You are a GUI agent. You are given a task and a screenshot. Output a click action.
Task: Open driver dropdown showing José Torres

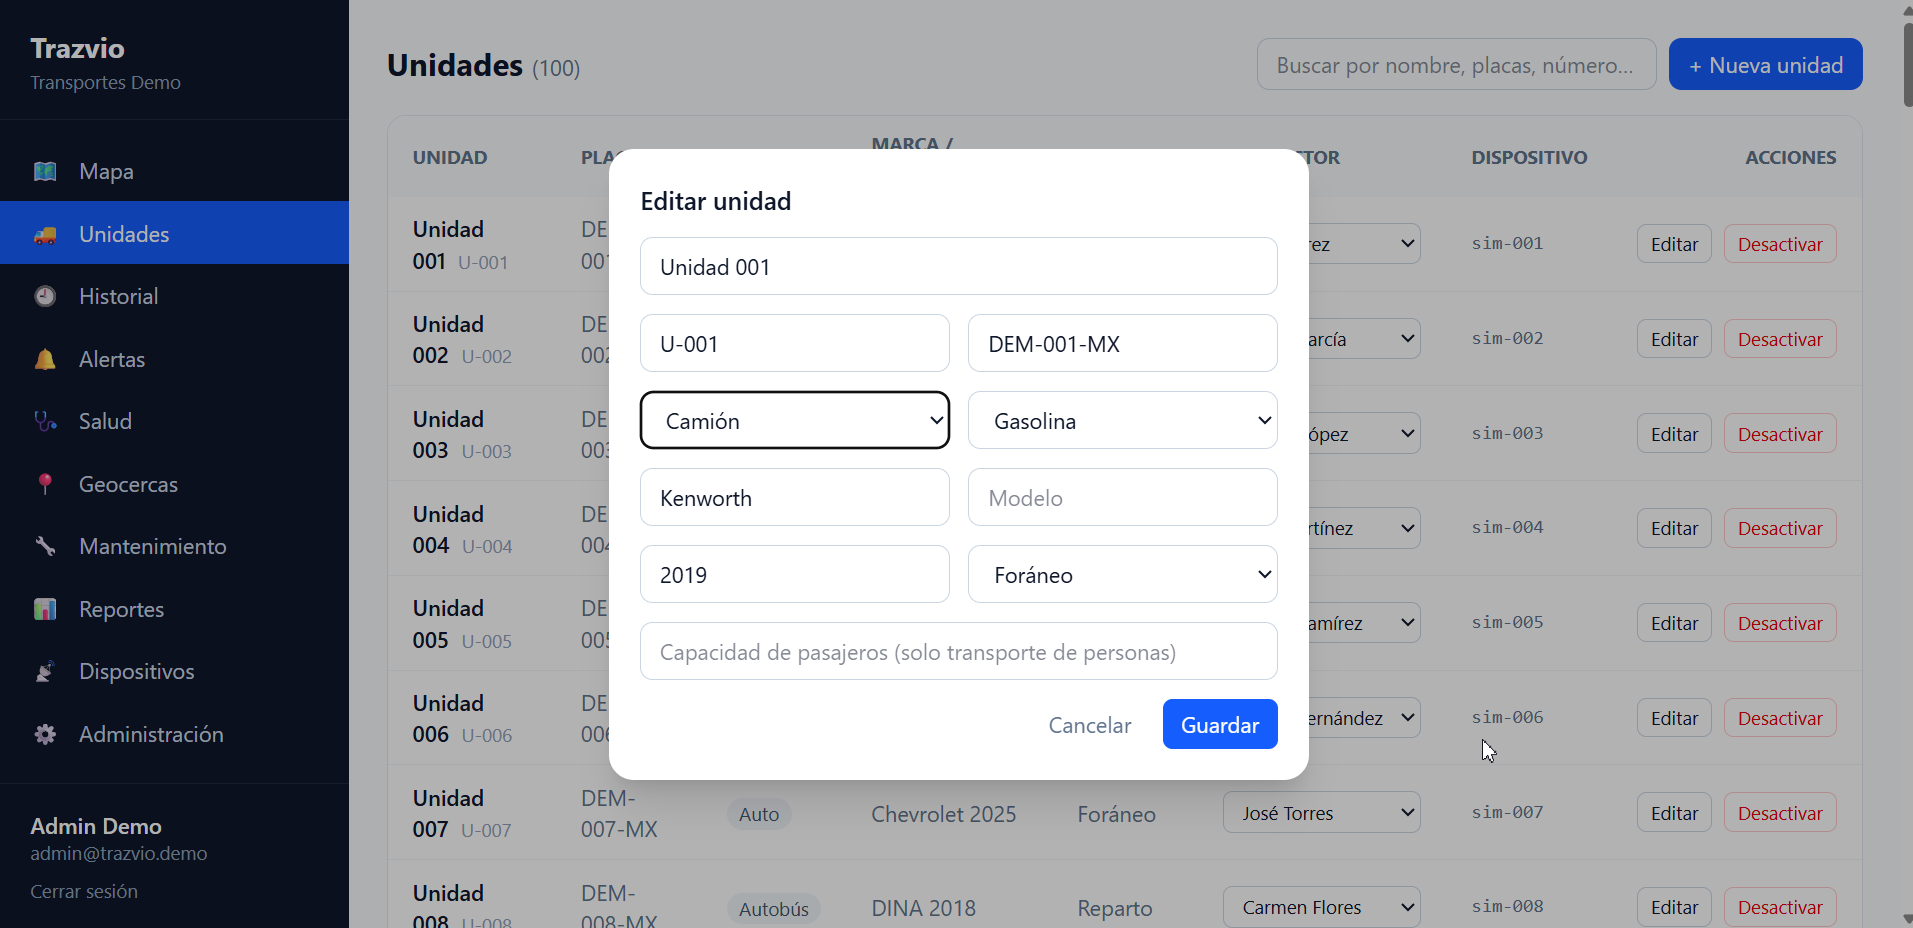click(1321, 813)
